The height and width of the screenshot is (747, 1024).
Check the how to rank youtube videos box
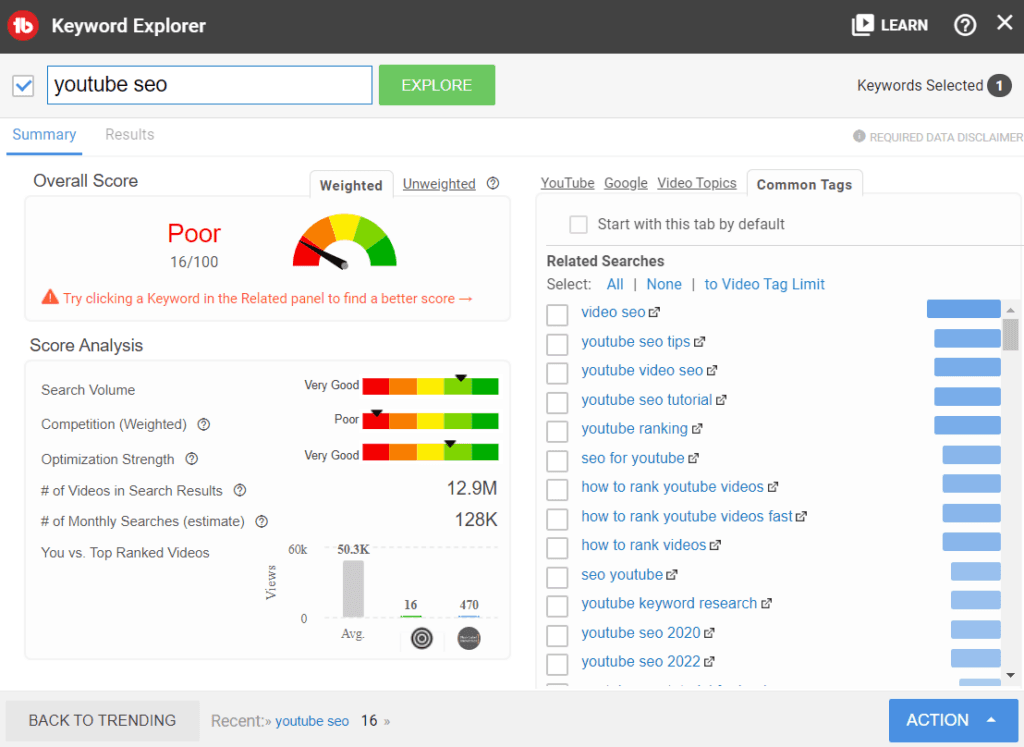click(557, 489)
